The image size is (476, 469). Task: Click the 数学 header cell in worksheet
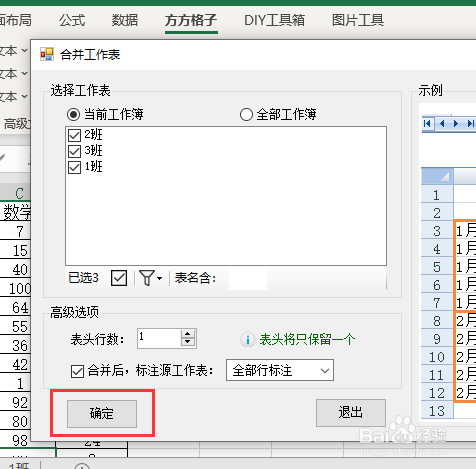pyautogui.click(x=15, y=212)
